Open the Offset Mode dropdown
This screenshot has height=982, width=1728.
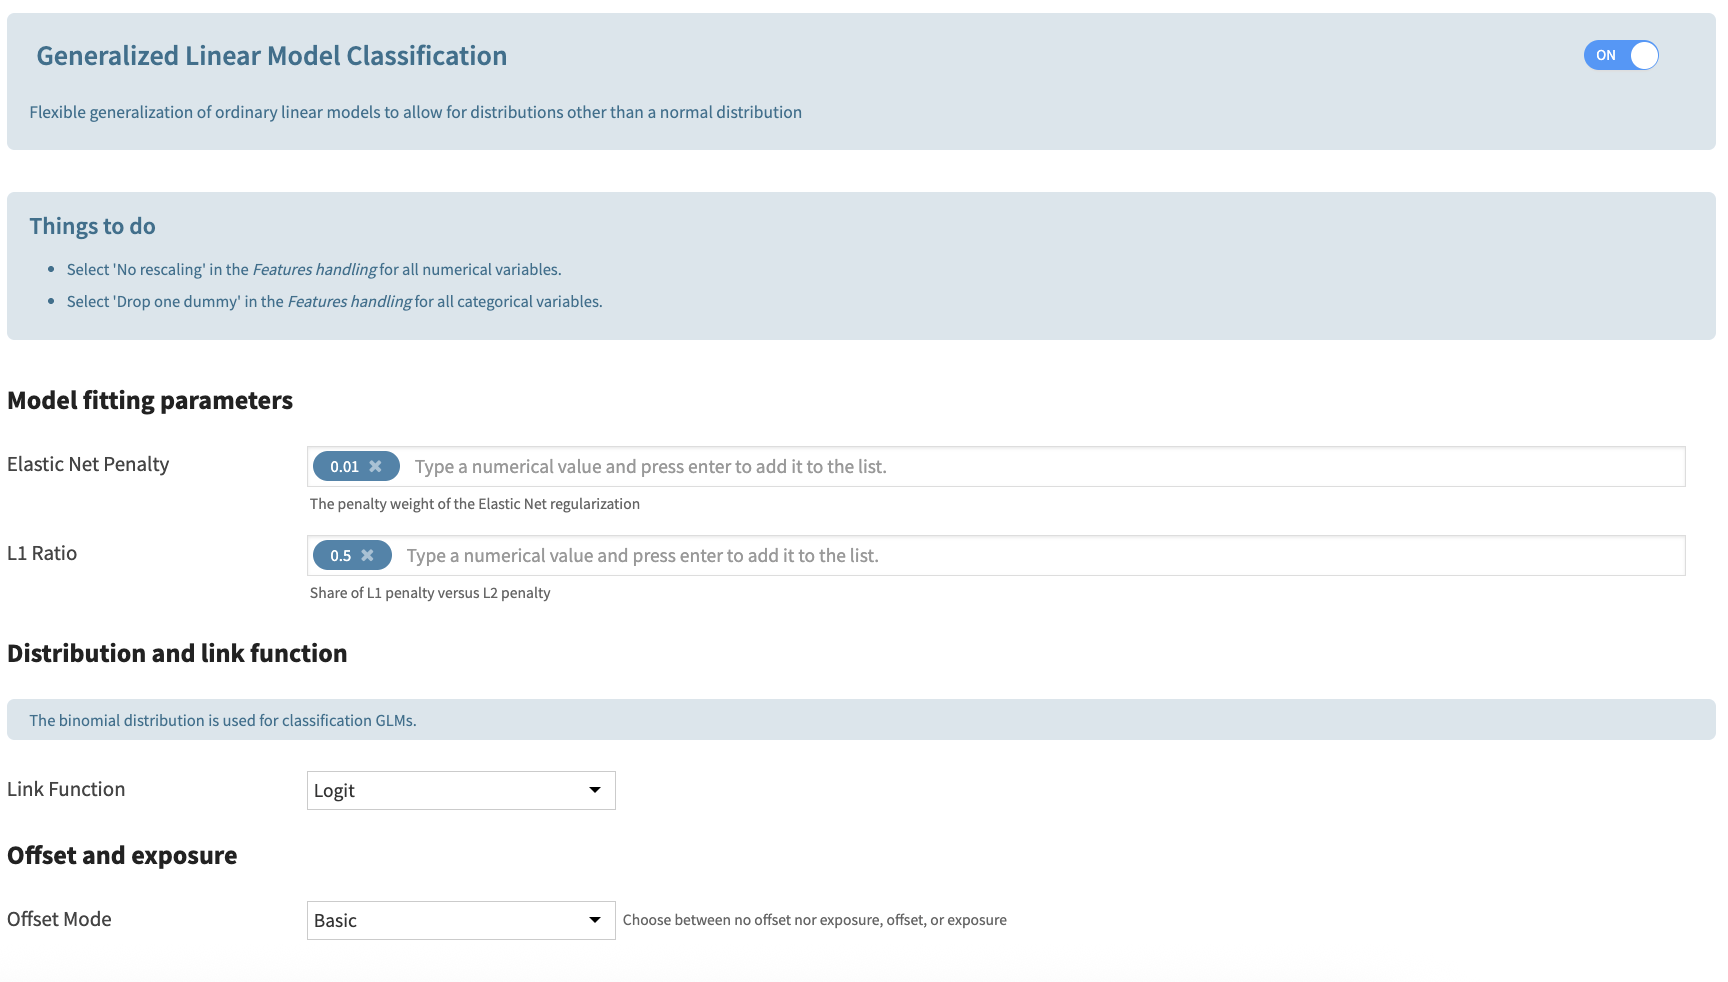[x=460, y=921]
